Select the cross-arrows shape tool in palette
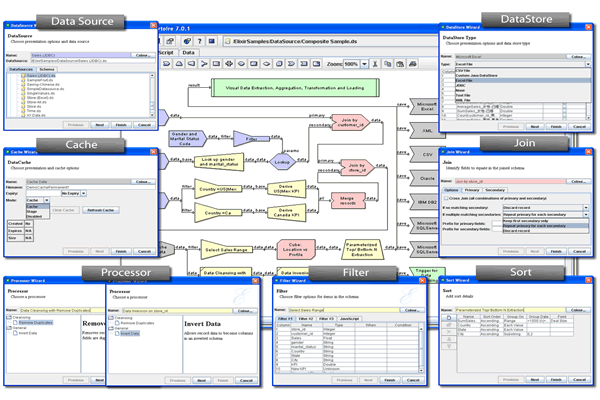600x400 pixels. 229,64
